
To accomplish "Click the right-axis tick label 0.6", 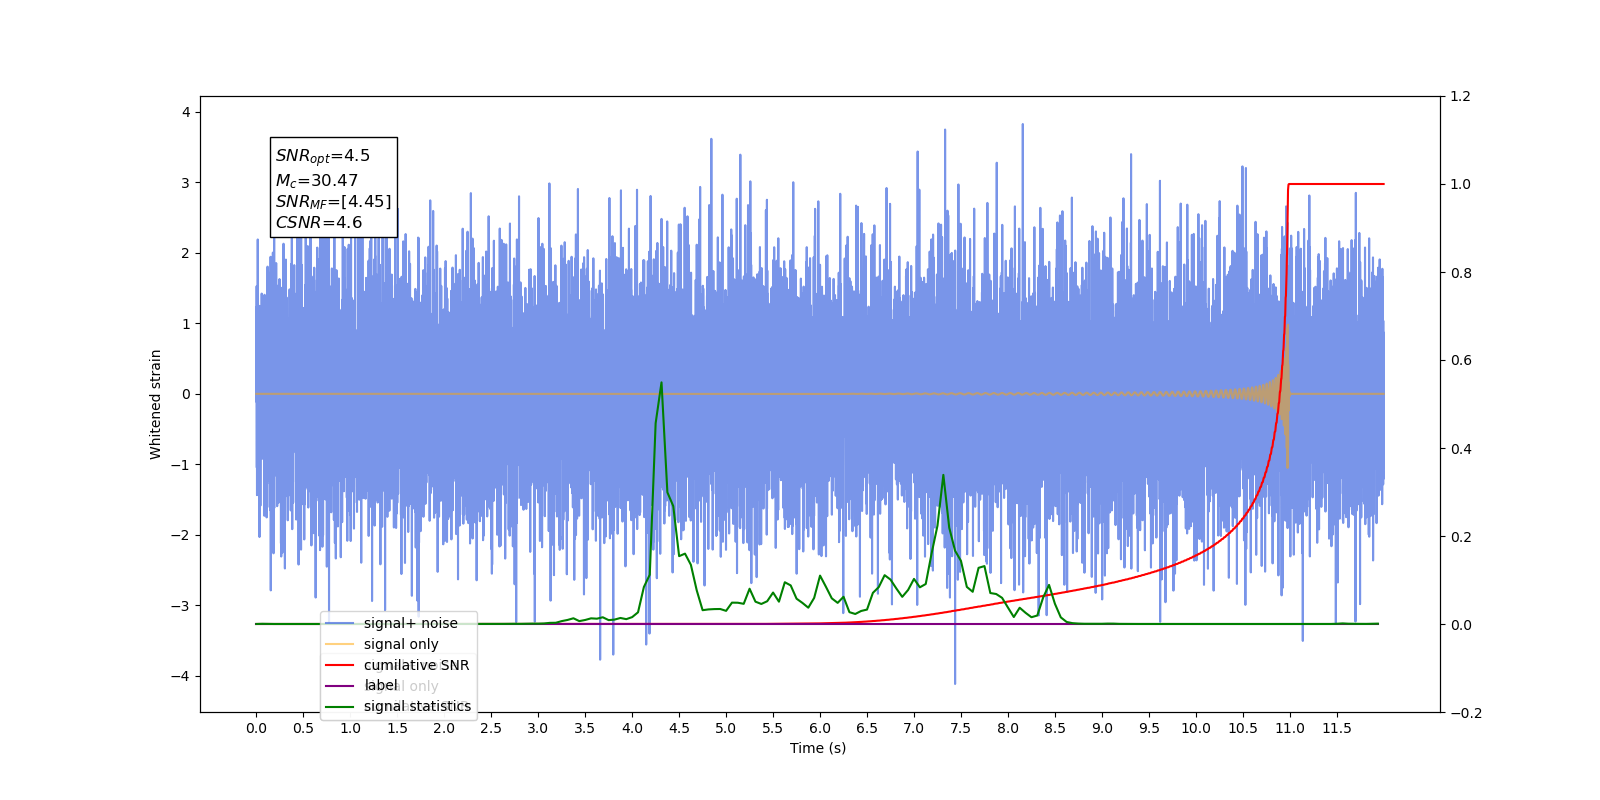I will tap(1460, 361).
